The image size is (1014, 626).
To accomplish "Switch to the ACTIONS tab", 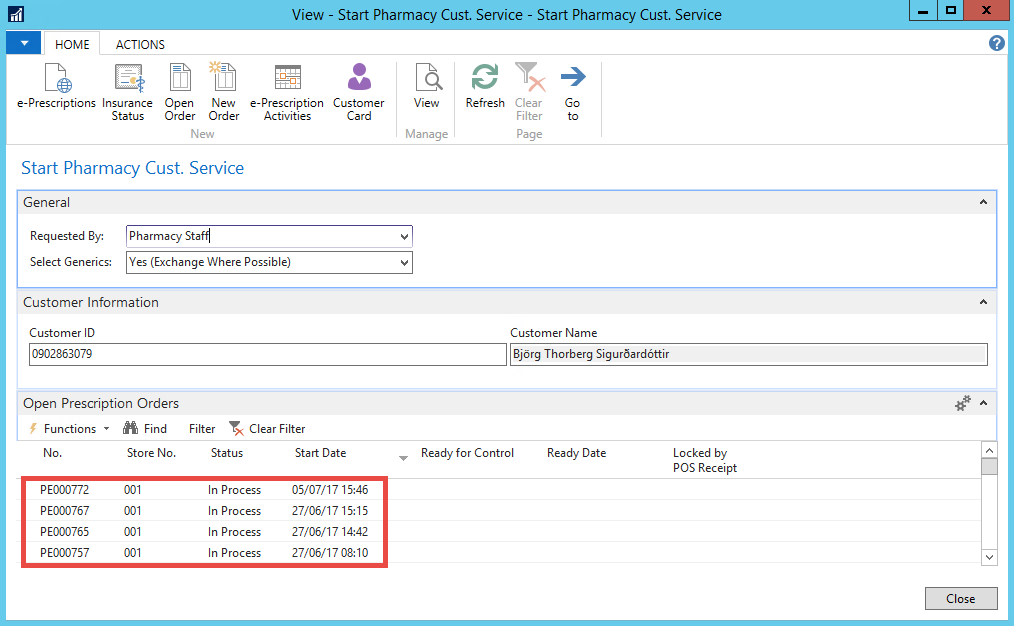I will coord(140,44).
